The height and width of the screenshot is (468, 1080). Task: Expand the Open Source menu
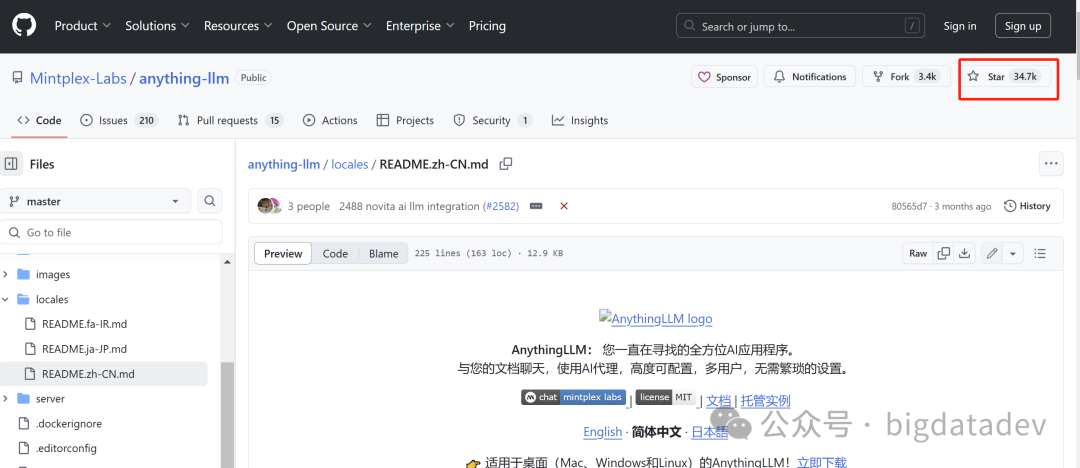pyautogui.click(x=329, y=26)
